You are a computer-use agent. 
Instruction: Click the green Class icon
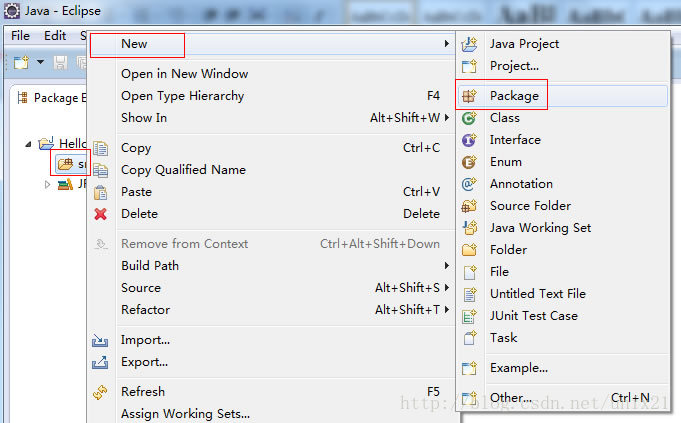[469, 118]
